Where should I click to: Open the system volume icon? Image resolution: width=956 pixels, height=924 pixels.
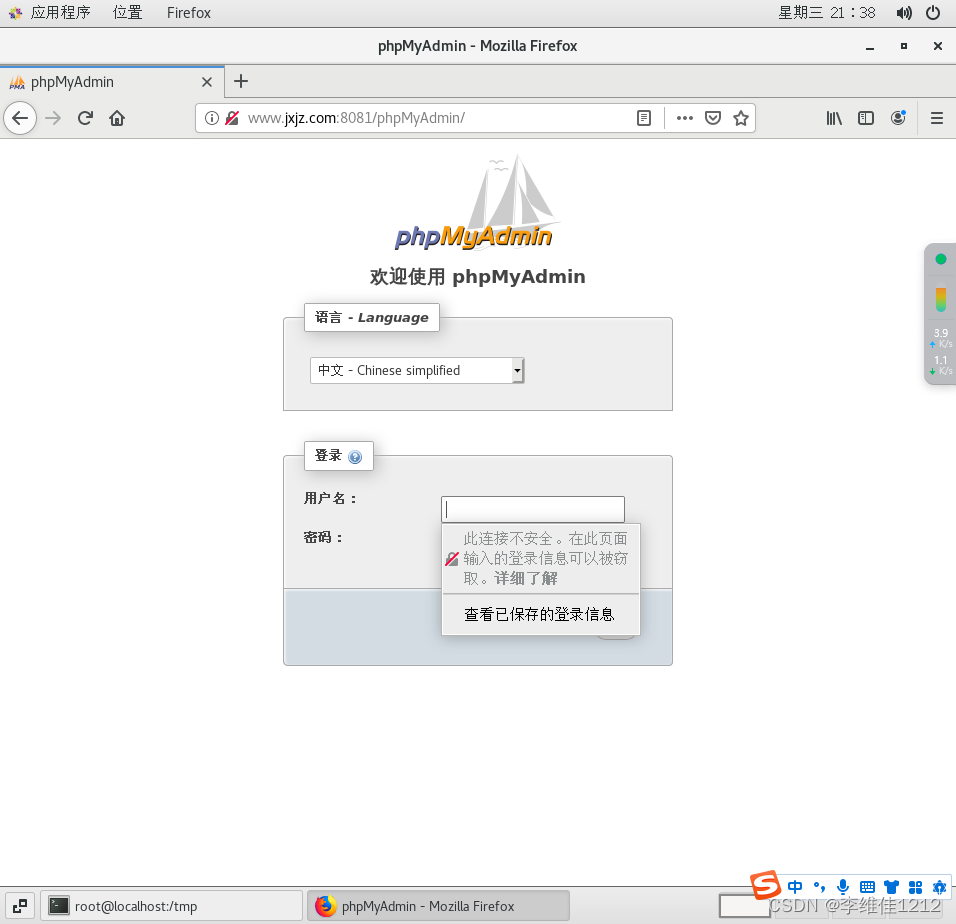[904, 13]
